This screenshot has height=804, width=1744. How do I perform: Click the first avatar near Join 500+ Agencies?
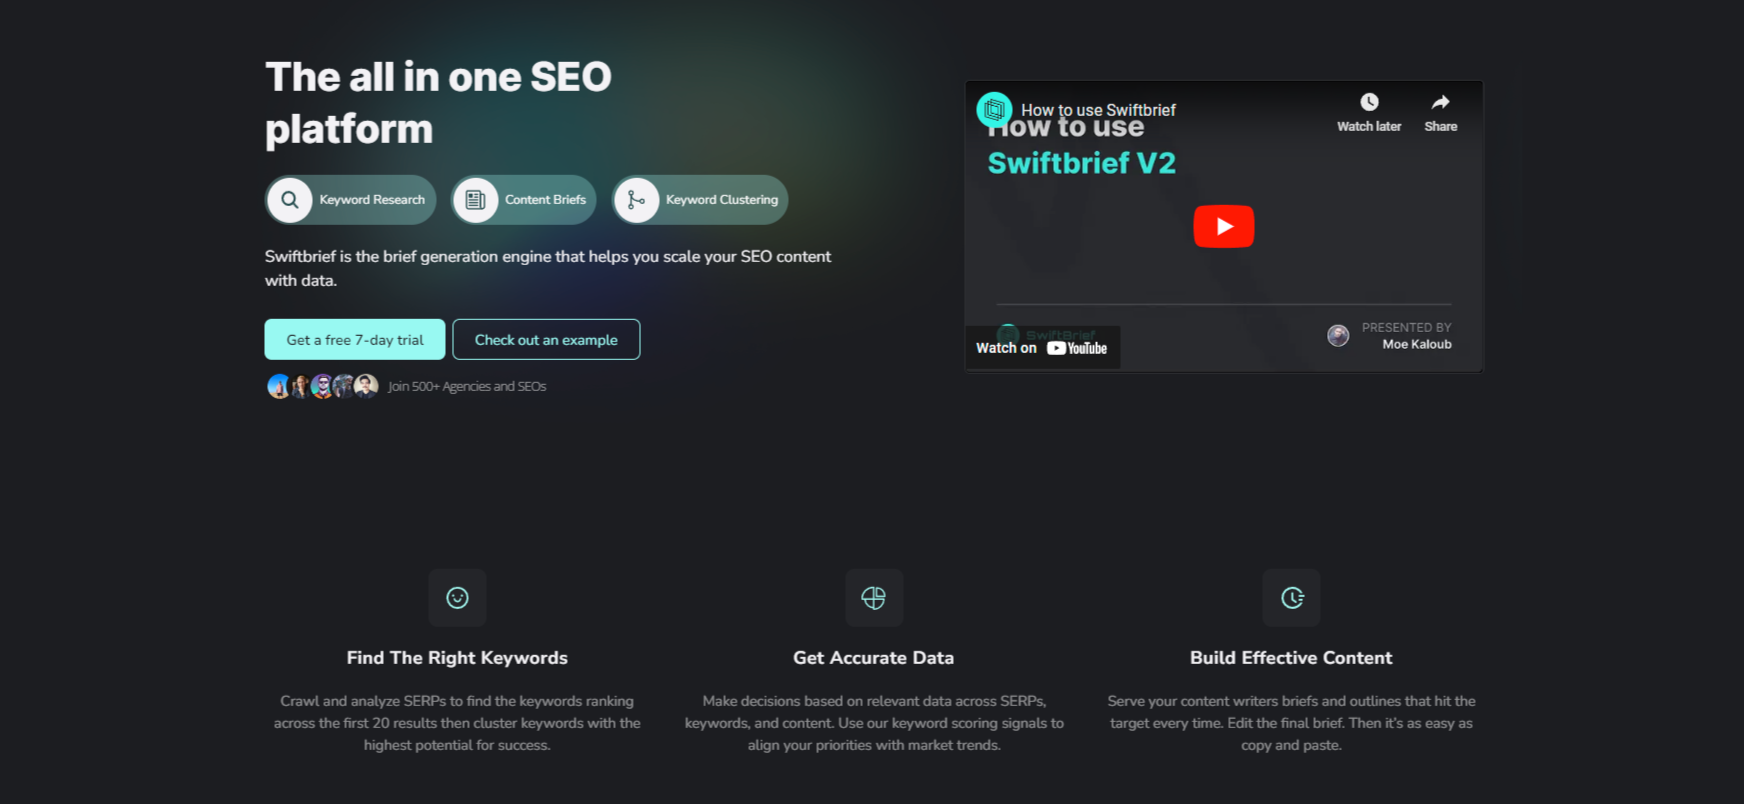tap(278, 385)
